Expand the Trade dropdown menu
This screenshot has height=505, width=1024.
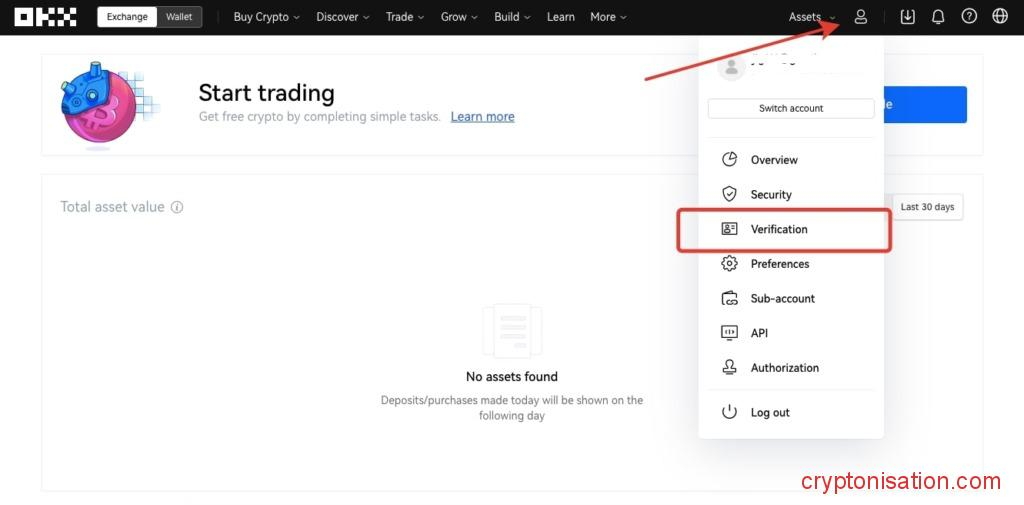pyautogui.click(x=404, y=17)
